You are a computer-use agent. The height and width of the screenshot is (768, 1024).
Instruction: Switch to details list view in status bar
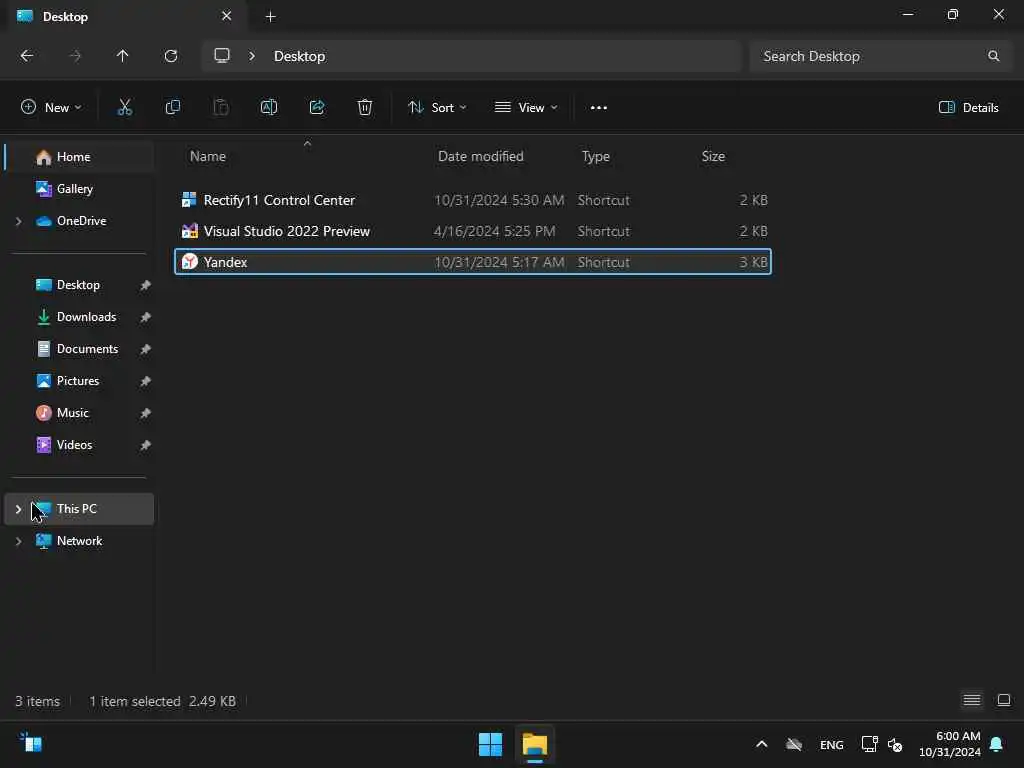pos(972,701)
